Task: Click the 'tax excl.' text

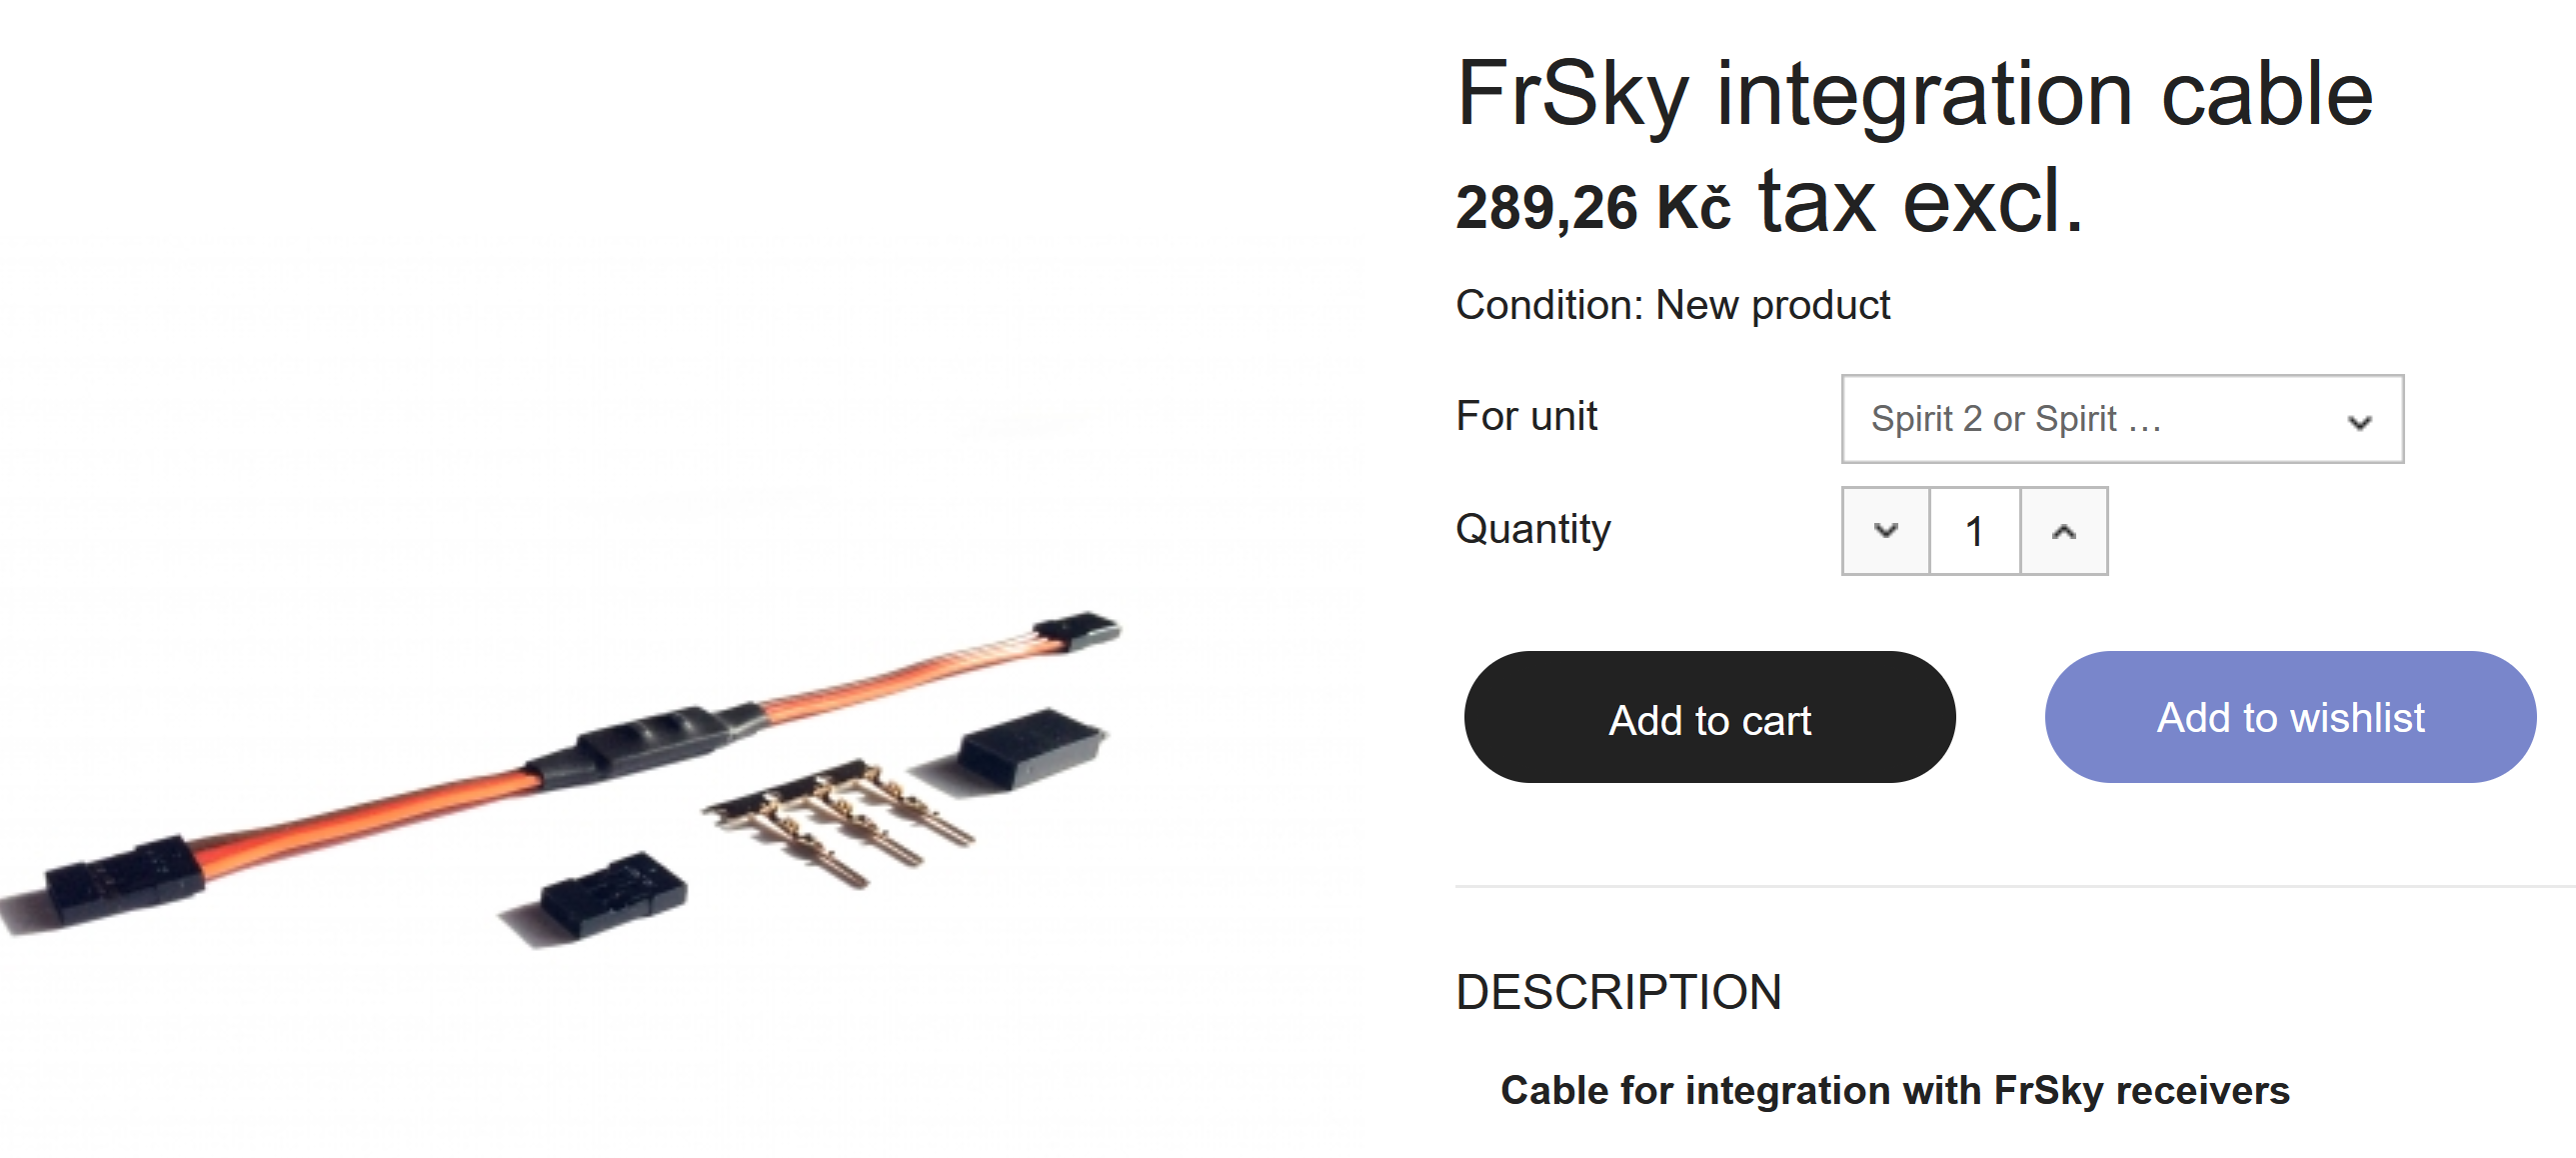Action: tap(1920, 202)
